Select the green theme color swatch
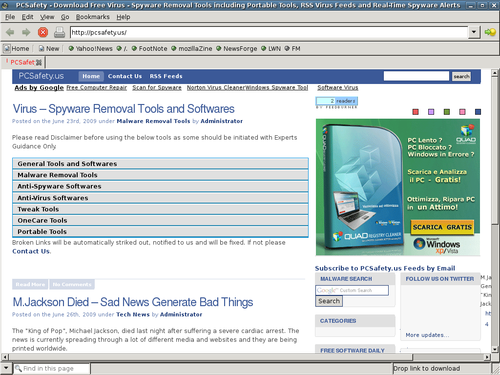The height and width of the screenshot is (375, 500). [447, 112]
